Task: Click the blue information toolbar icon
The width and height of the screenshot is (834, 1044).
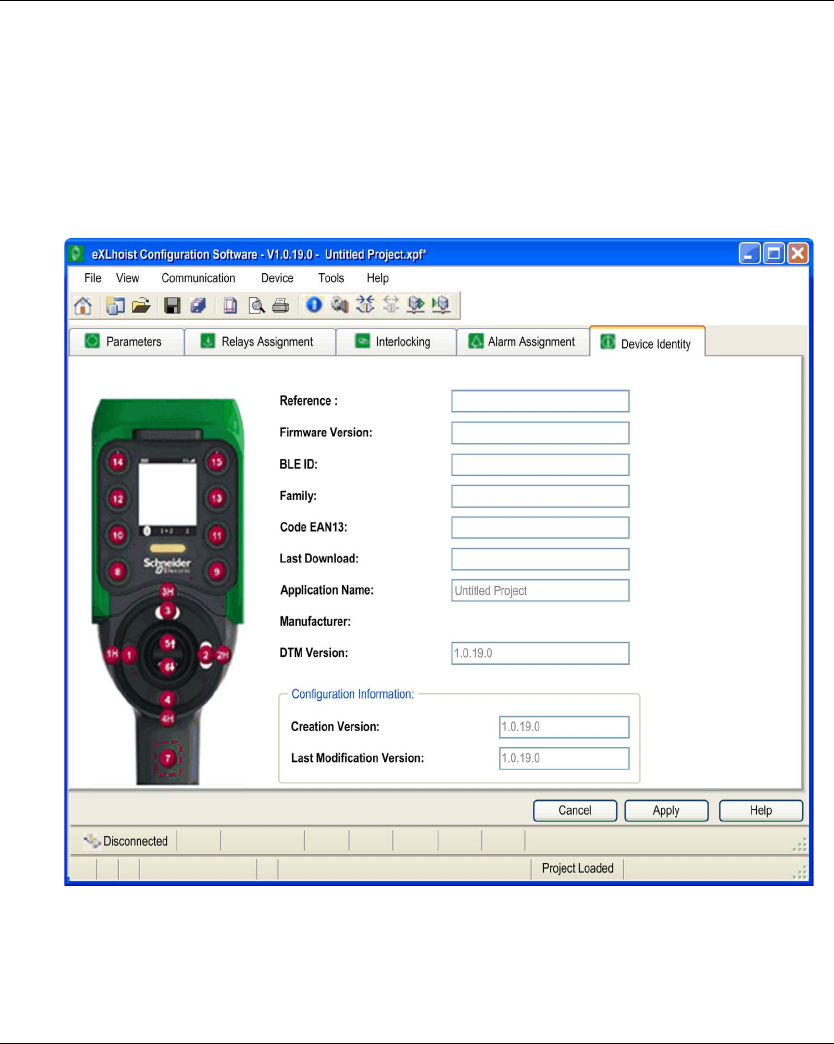Action: pos(313,305)
